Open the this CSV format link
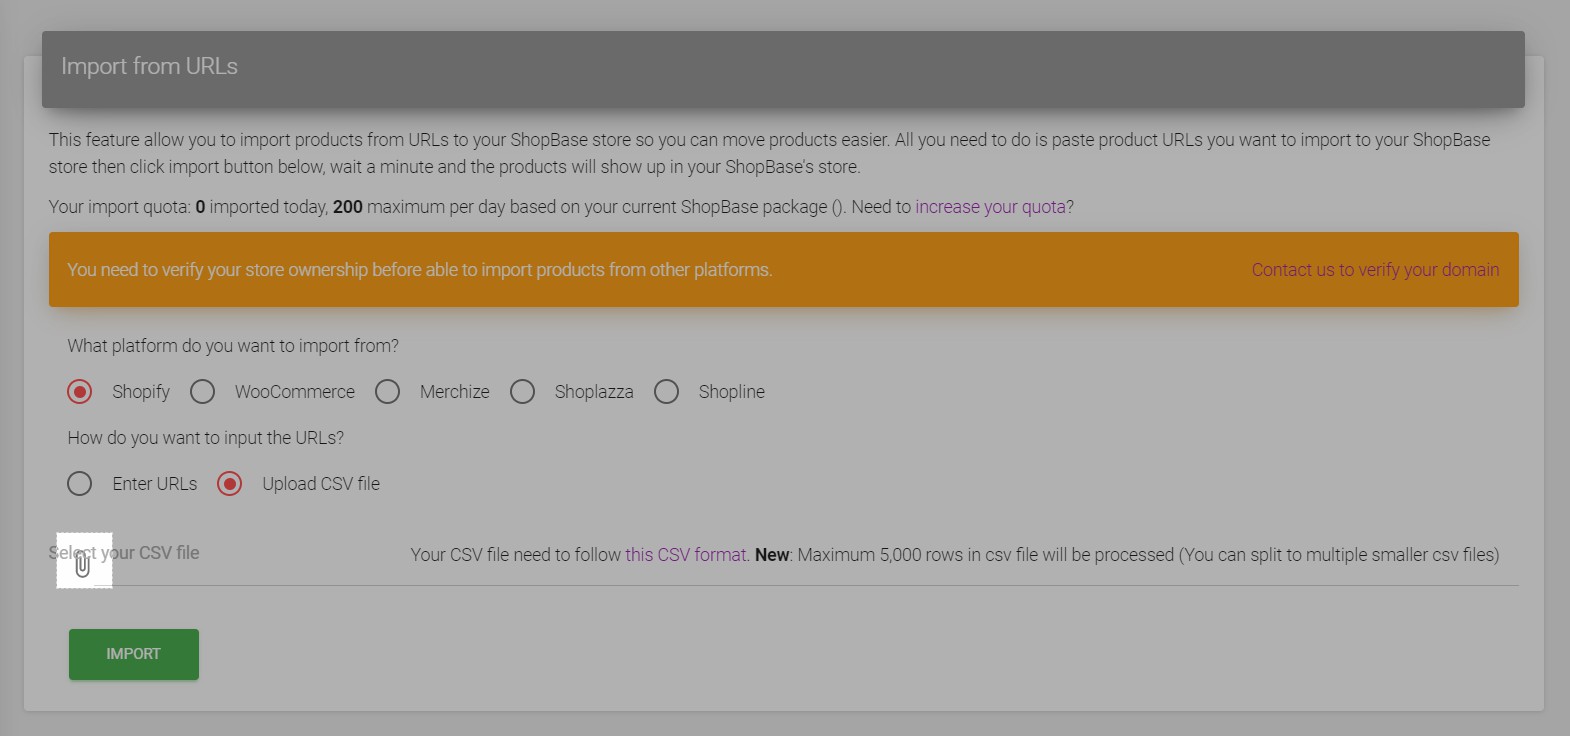This screenshot has height=736, width=1570. click(x=685, y=555)
